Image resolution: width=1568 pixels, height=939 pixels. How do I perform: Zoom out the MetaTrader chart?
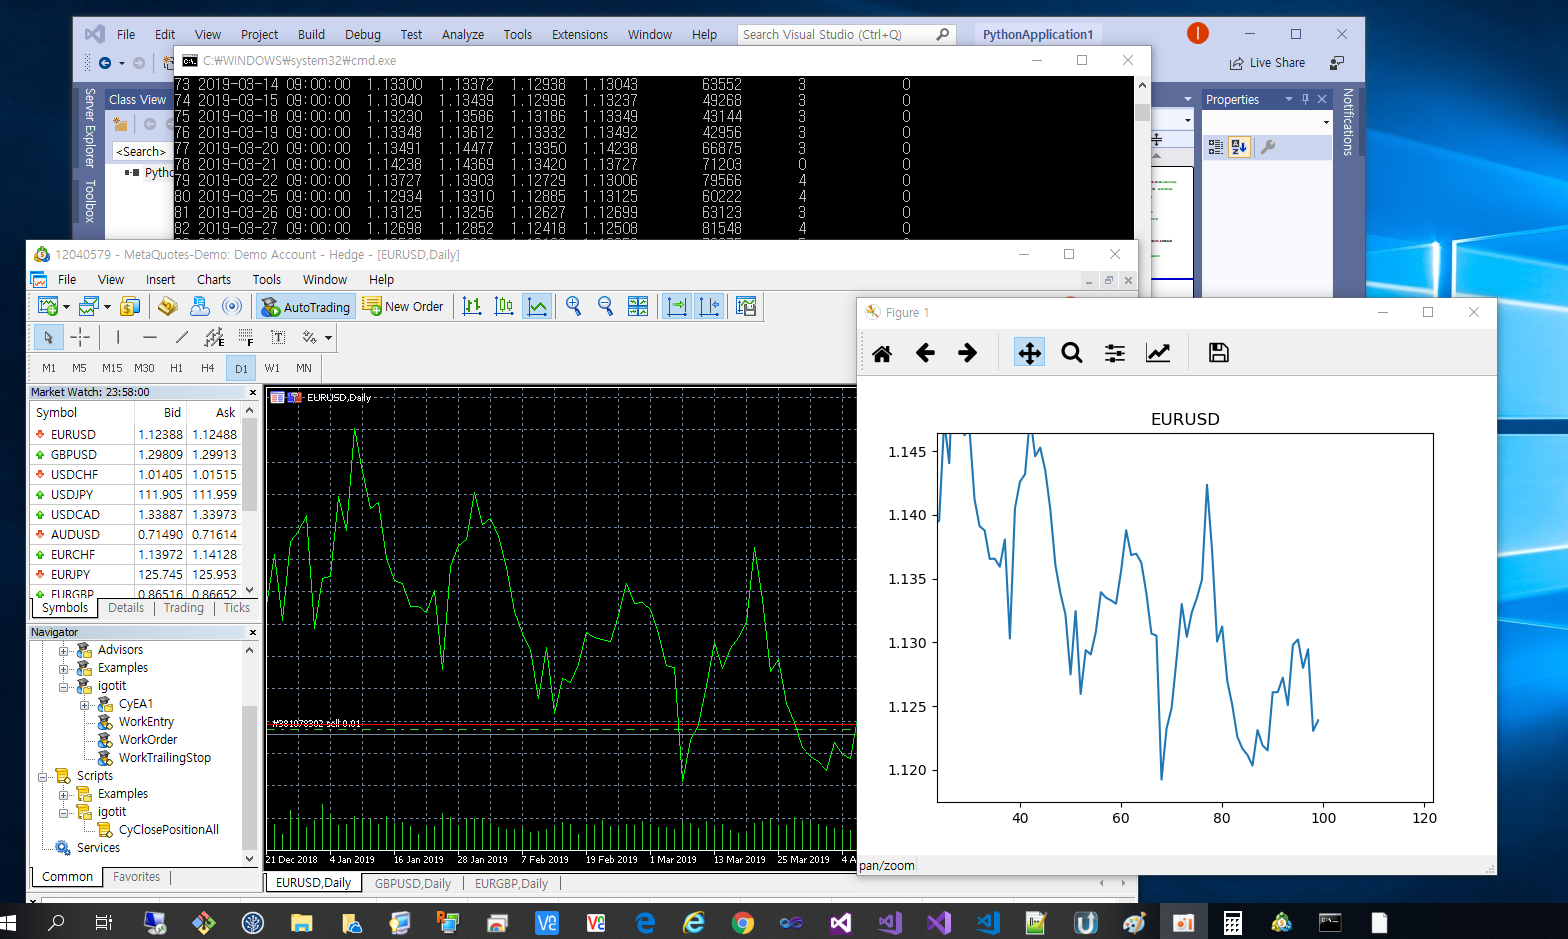(x=605, y=306)
